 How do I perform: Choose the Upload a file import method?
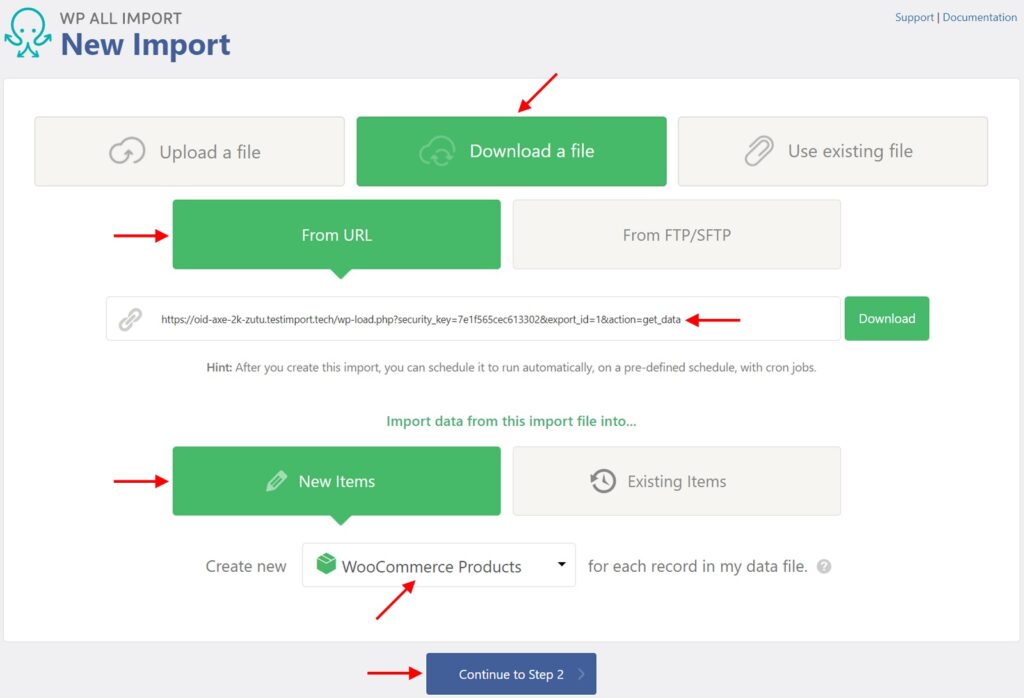(189, 151)
